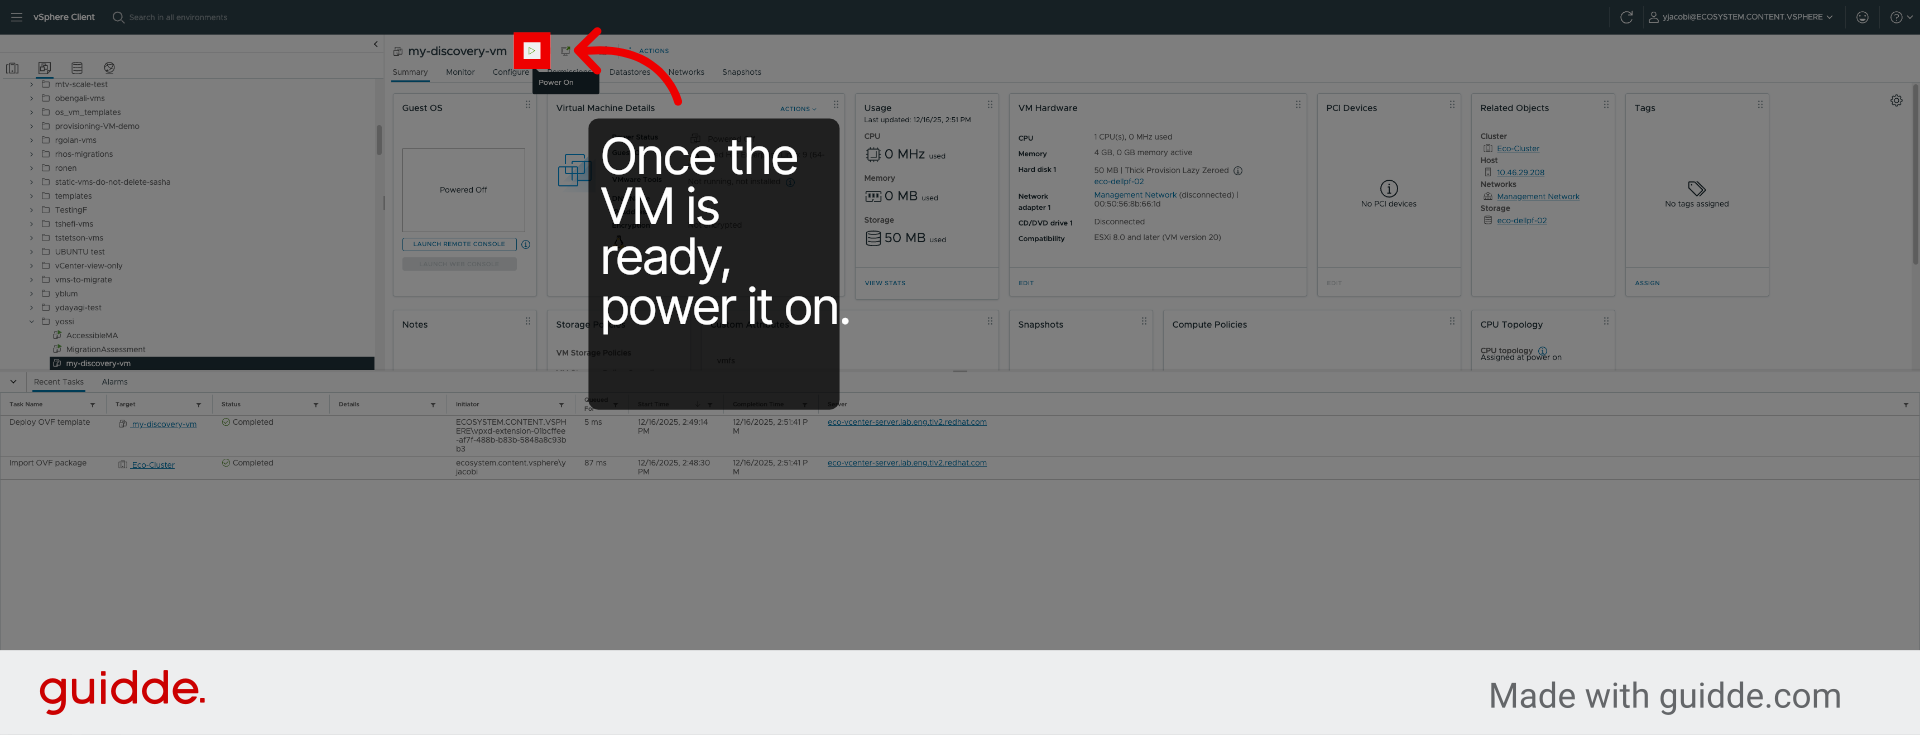1920x735 pixels.
Task: Open the Summary tab
Action: (x=410, y=72)
